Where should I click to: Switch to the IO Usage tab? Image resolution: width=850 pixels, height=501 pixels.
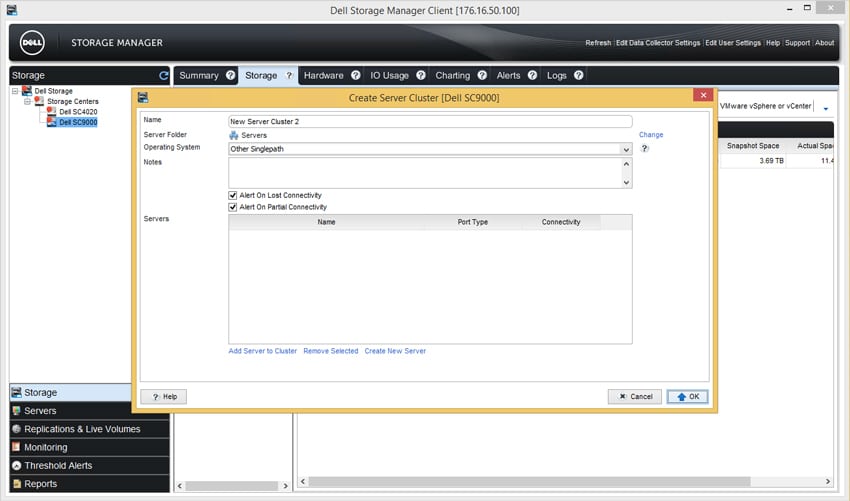(x=389, y=75)
